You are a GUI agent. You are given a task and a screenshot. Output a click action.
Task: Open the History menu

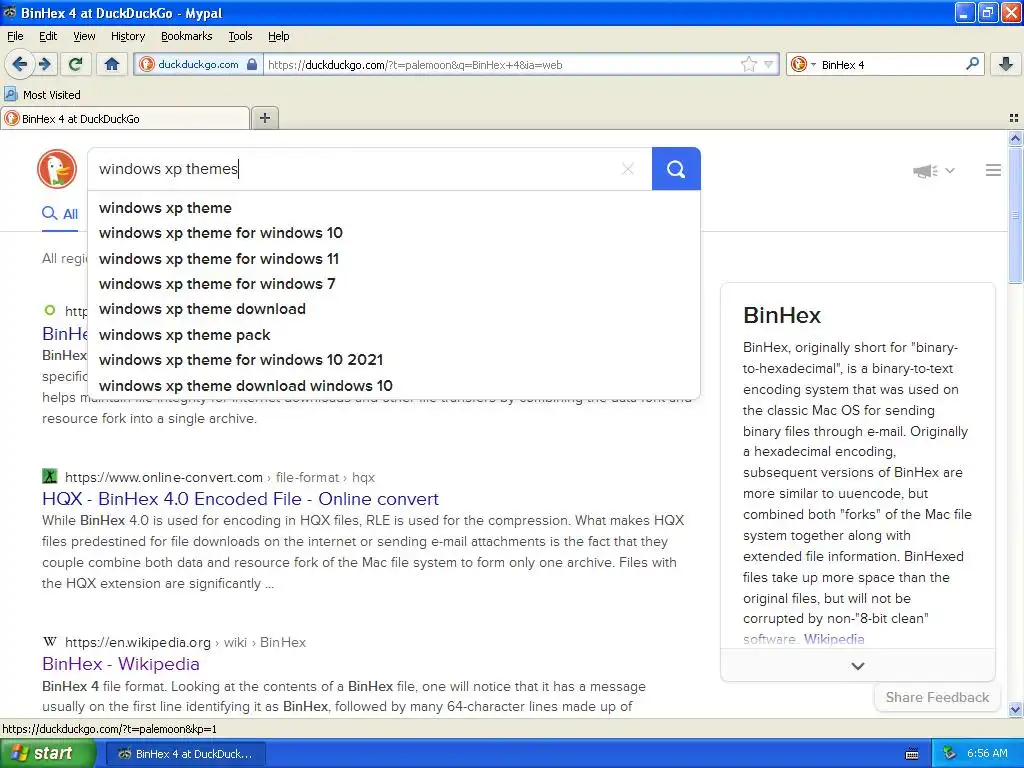tap(127, 36)
